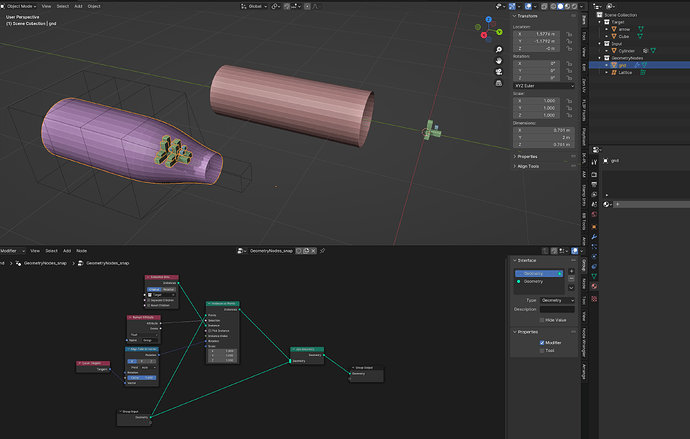
Task: Select solid viewport shading
Action: pos(560,6)
